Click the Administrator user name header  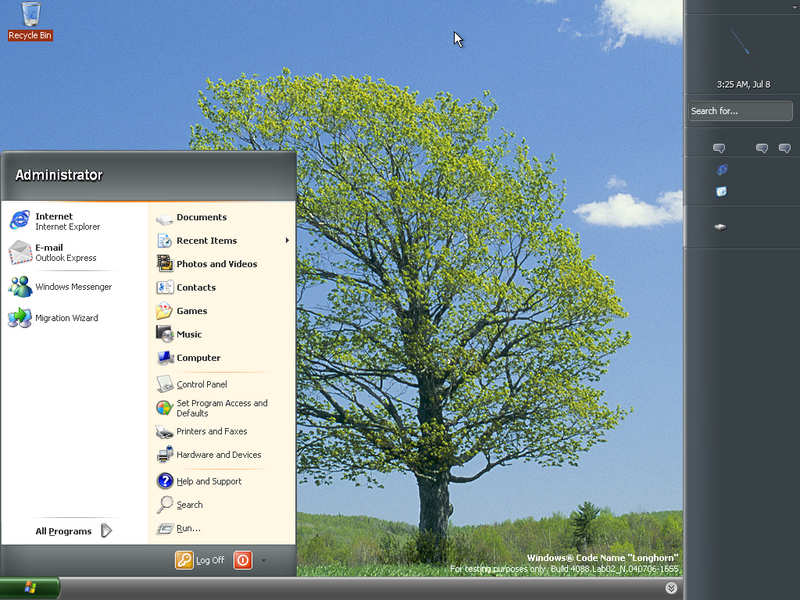coord(59,175)
